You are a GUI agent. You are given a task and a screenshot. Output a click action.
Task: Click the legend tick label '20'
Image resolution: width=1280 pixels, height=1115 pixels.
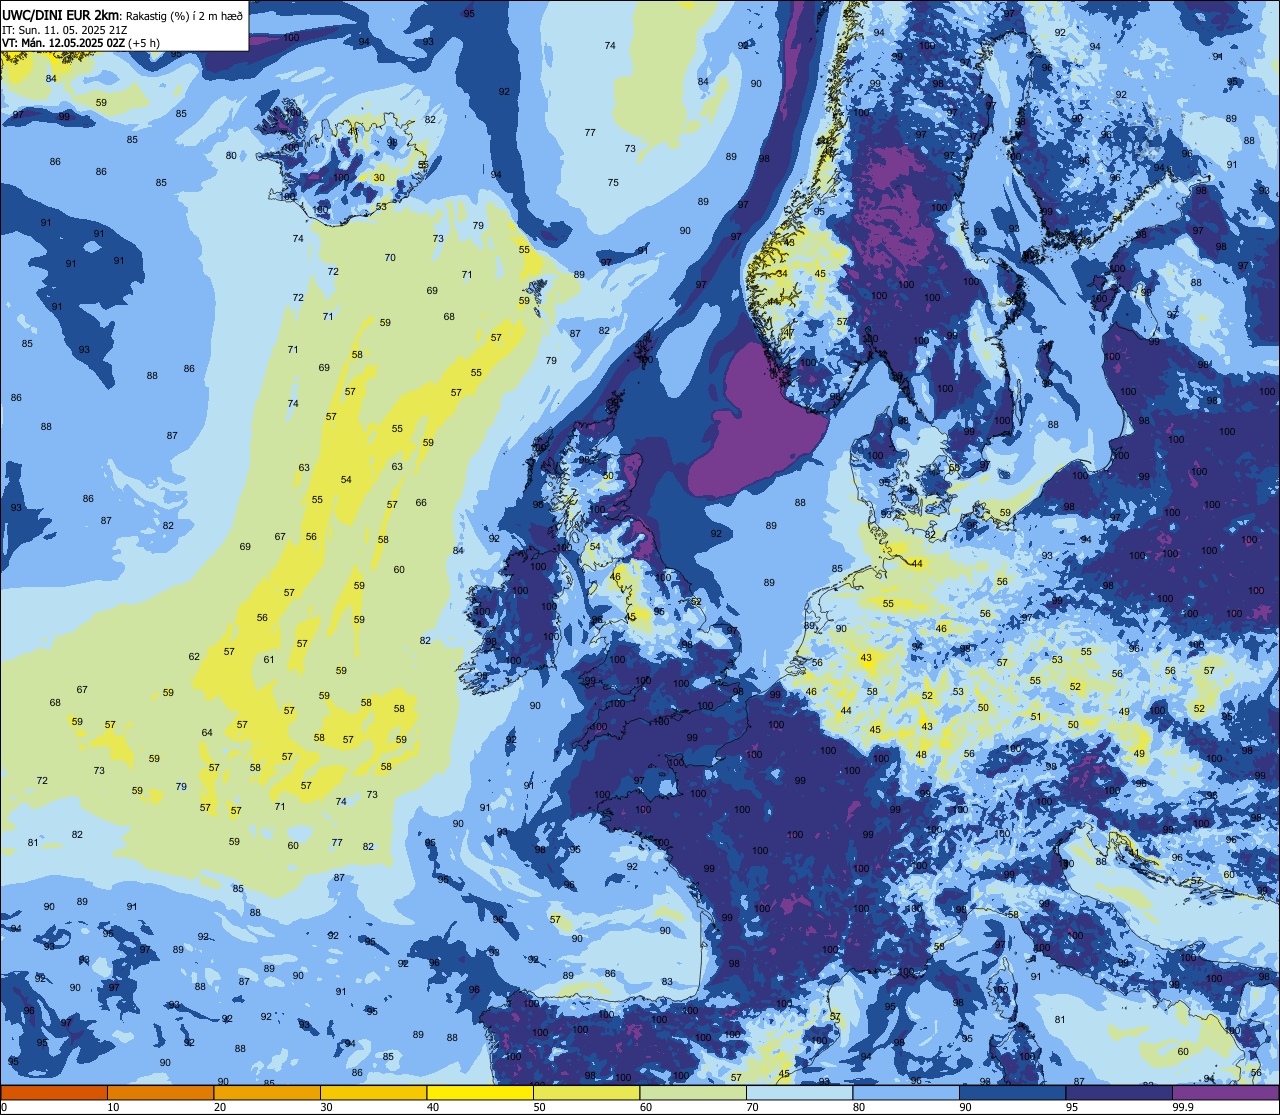[x=220, y=1107]
